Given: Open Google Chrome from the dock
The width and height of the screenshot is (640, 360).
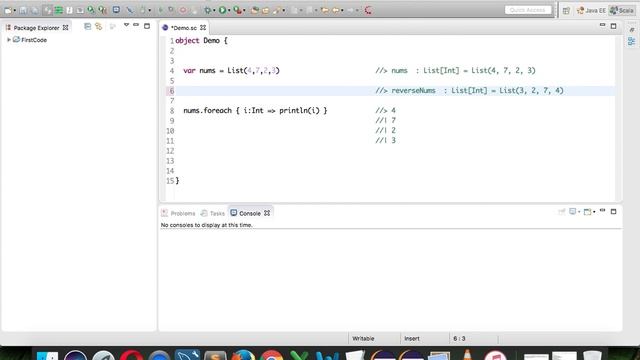Looking at the screenshot, I should coord(271,354).
